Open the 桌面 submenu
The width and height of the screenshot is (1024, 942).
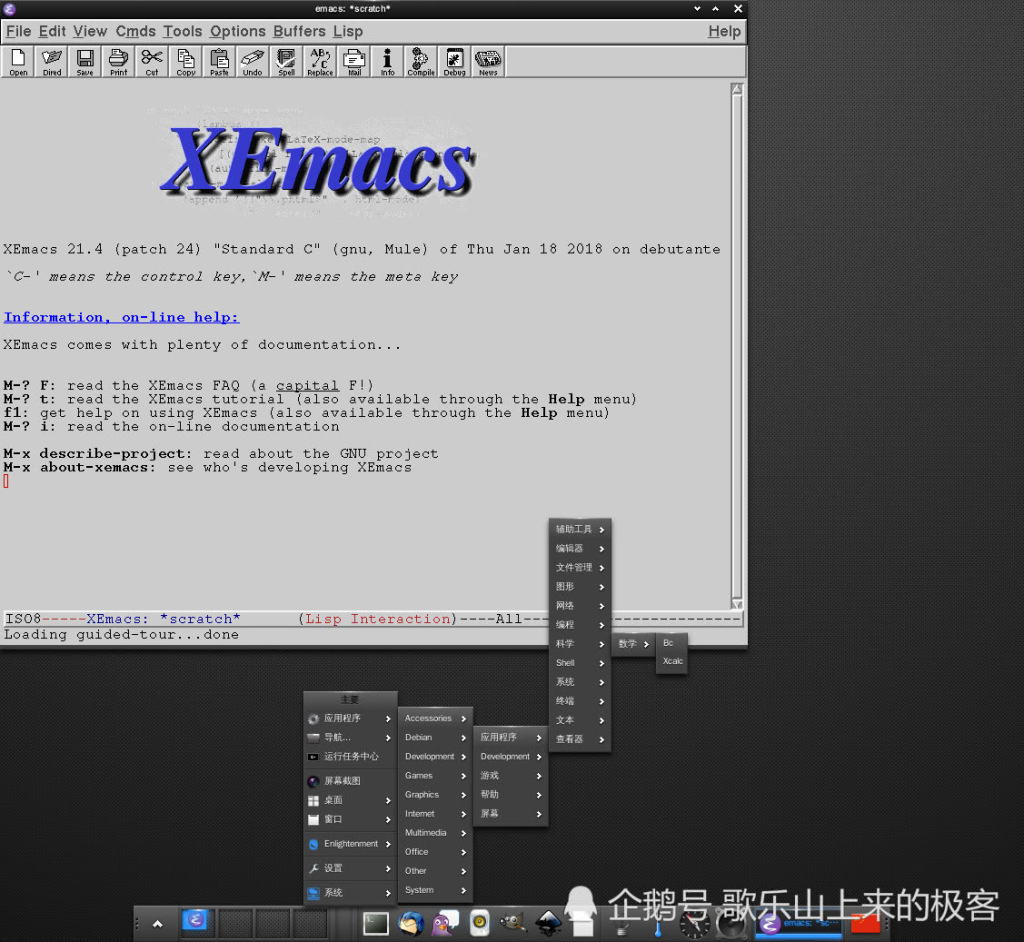[x=350, y=800]
